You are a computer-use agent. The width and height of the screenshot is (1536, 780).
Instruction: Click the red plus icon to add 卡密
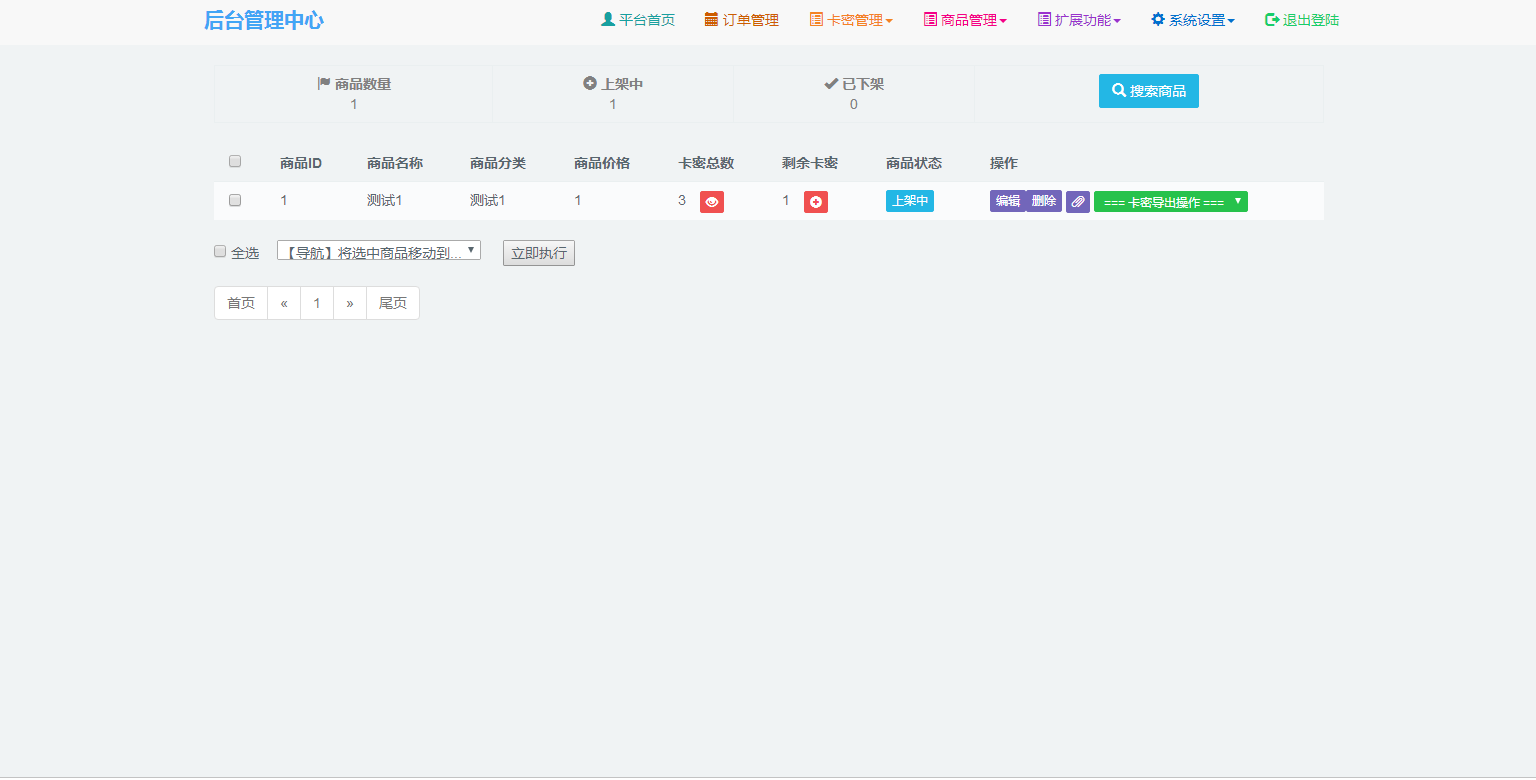click(815, 201)
